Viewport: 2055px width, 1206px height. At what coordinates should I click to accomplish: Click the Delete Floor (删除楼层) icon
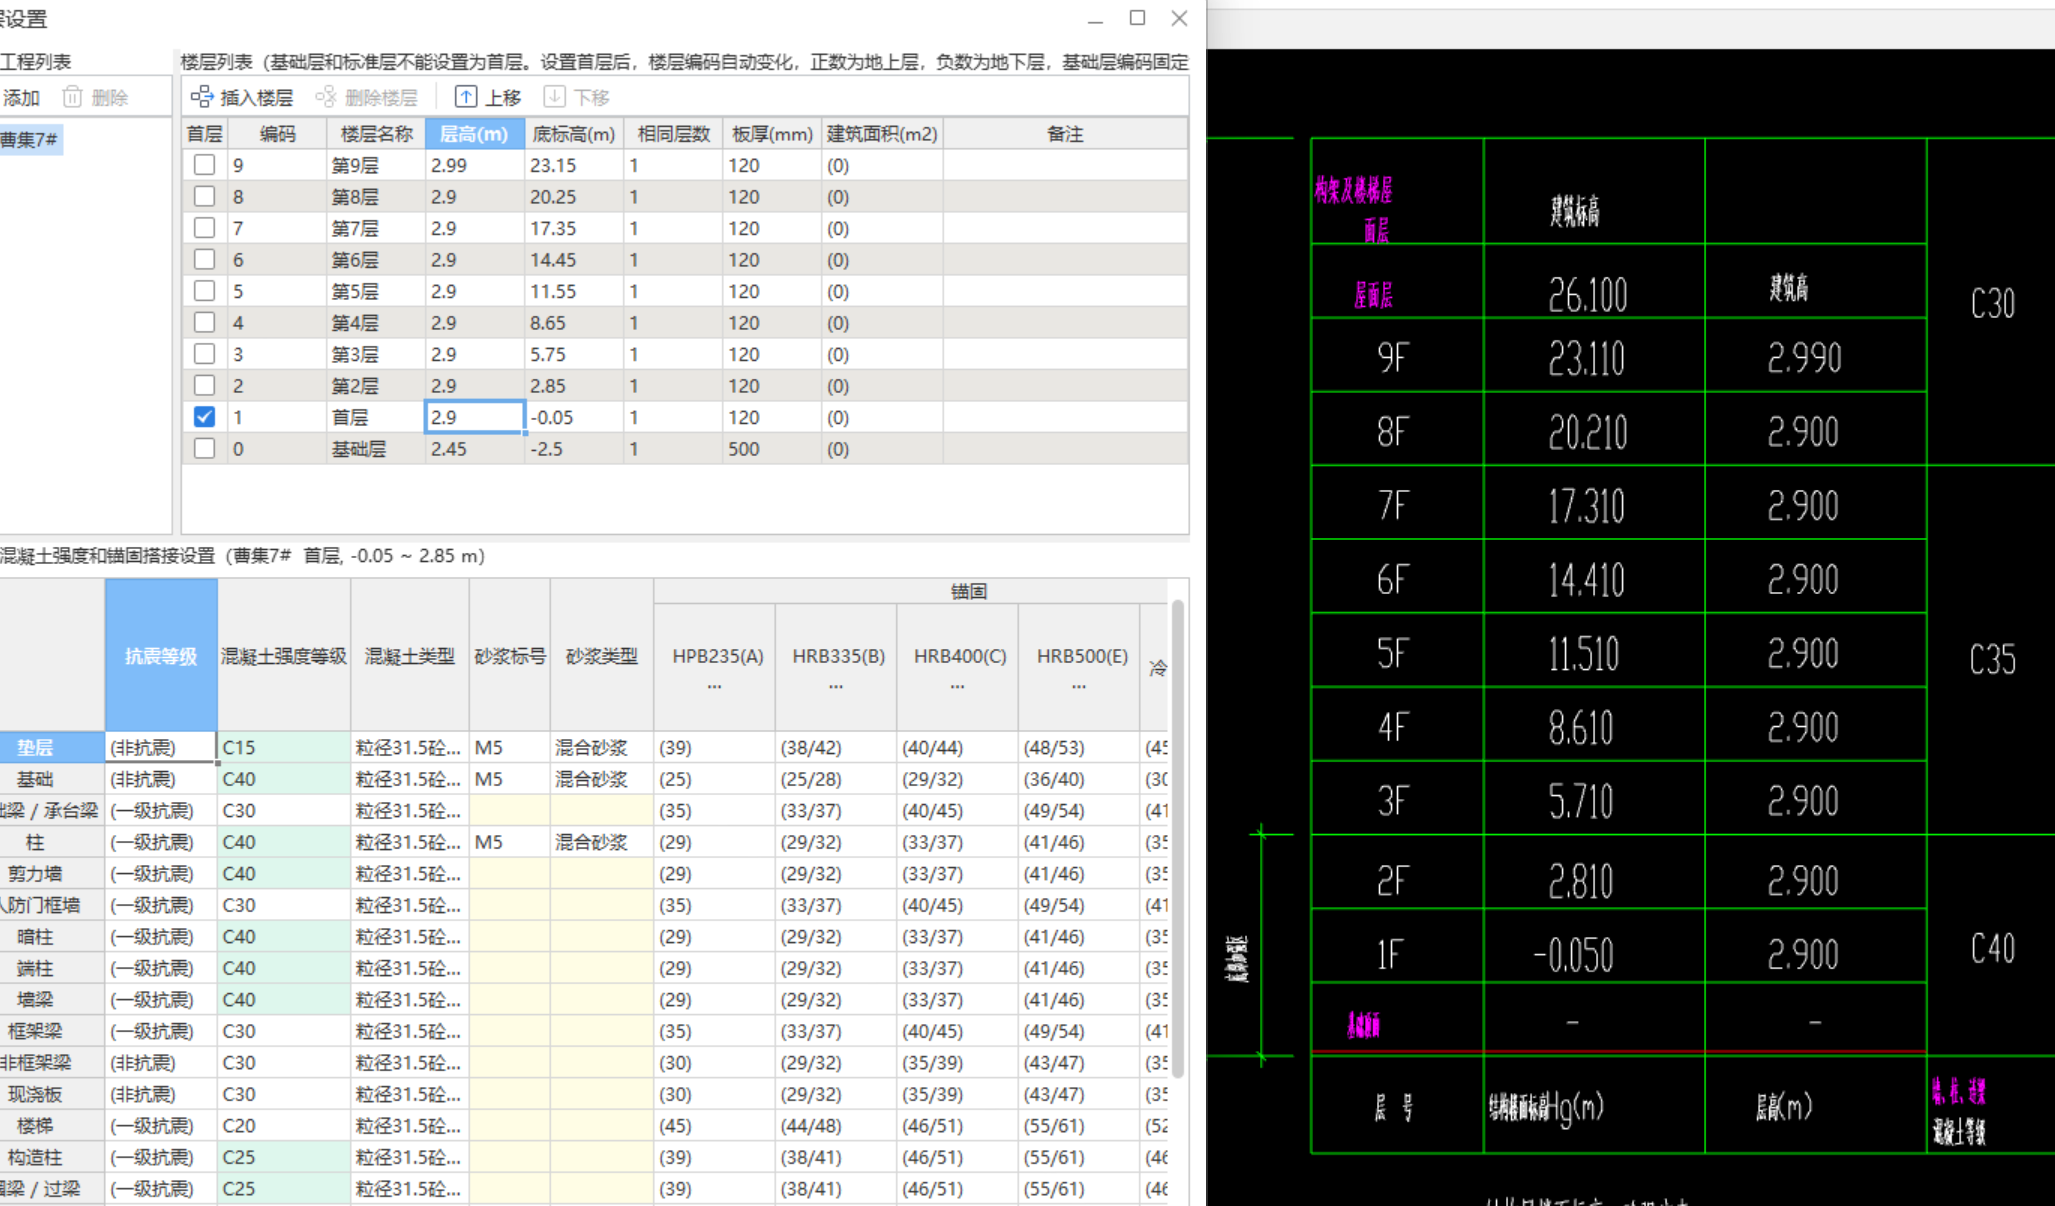[x=326, y=97]
